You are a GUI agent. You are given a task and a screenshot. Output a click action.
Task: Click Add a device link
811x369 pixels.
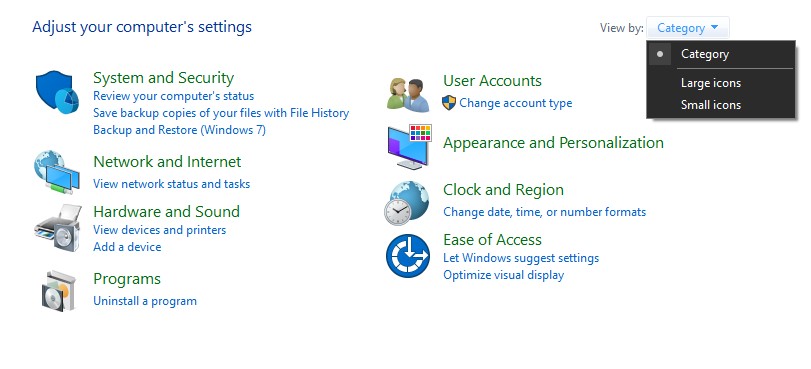pos(127,247)
